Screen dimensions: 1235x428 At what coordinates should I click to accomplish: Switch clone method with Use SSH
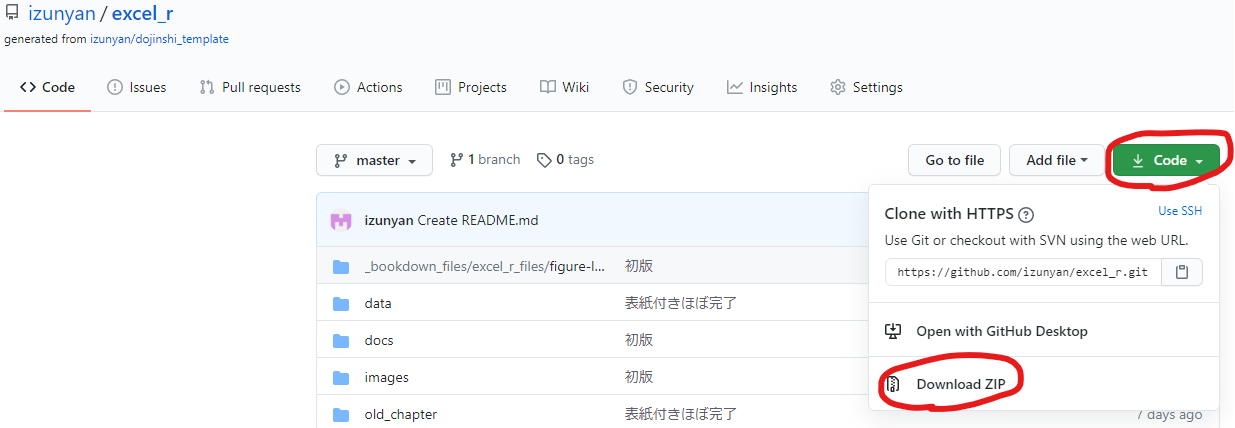1180,211
